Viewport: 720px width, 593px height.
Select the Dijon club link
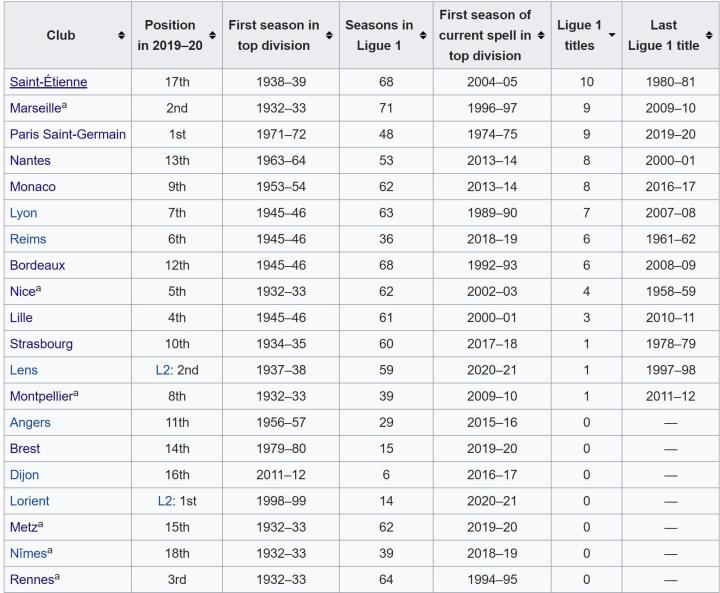tap(24, 475)
